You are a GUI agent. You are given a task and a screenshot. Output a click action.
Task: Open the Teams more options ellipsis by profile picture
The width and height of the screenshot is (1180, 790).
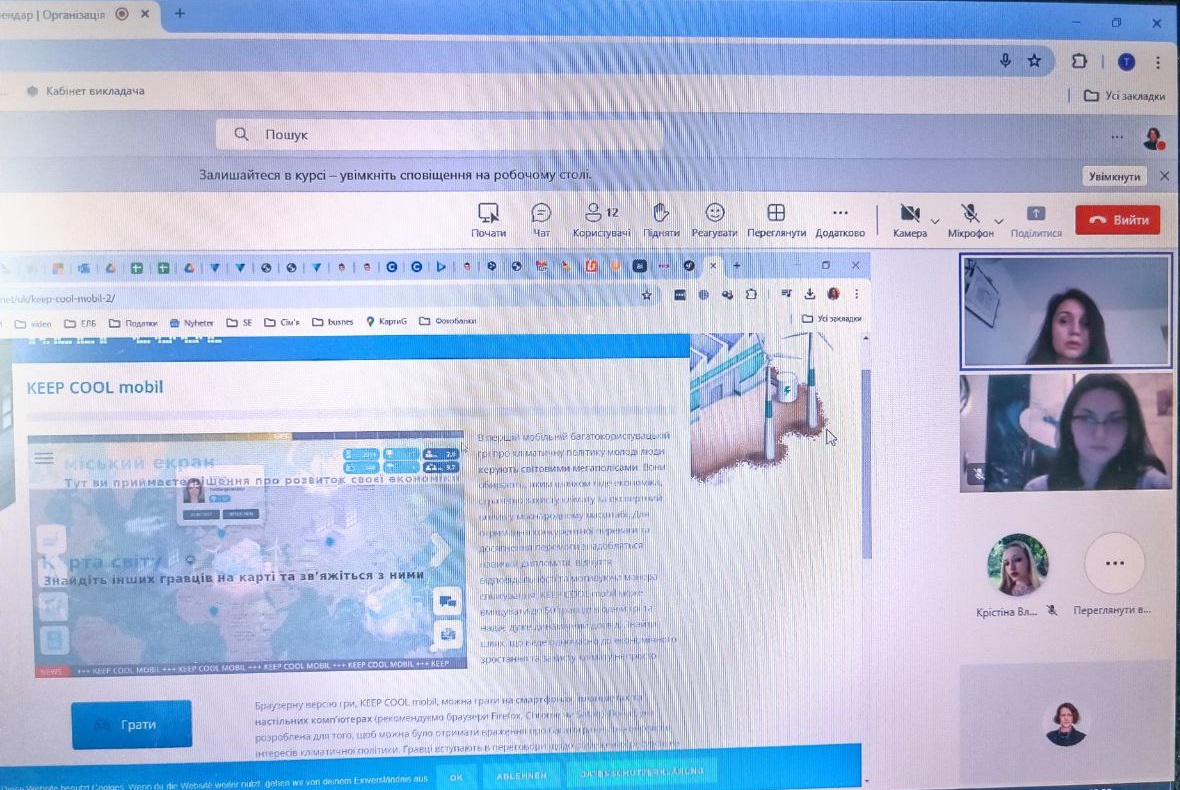(x=1117, y=137)
